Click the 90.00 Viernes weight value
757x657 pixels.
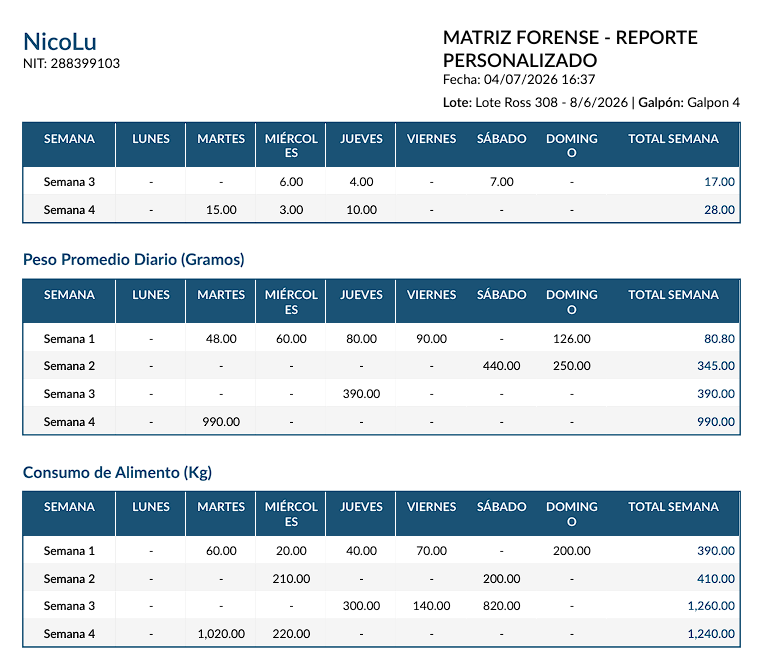pyautogui.click(x=432, y=339)
